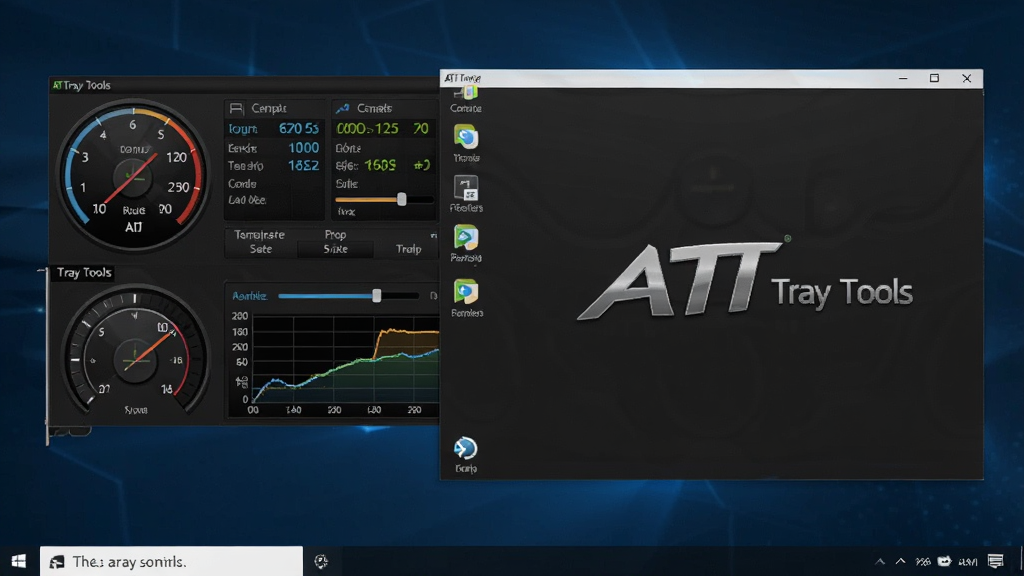Click the orange slider handle under 'Sitle'
This screenshot has width=1024, height=576.
[x=402, y=199]
